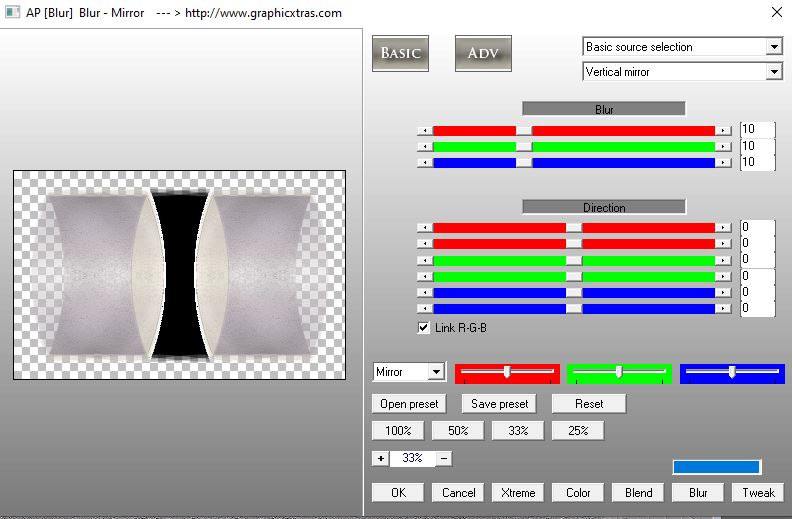
Task: Click first red Direction value field
Action: tap(757, 227)
